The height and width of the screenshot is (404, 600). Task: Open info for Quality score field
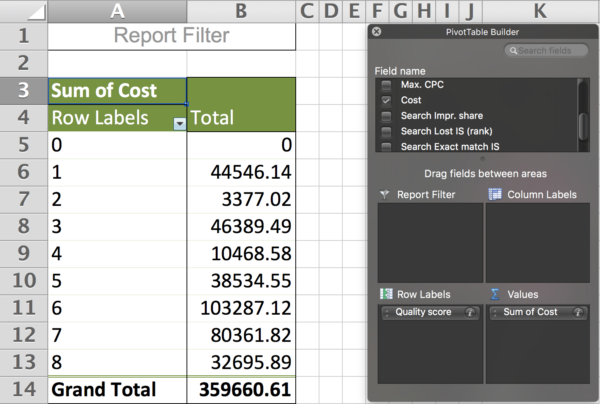(470, 313)
